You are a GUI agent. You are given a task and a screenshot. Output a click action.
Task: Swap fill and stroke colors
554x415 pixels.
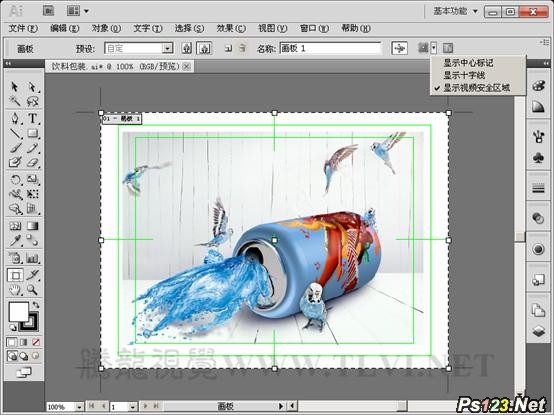[36, 305]
